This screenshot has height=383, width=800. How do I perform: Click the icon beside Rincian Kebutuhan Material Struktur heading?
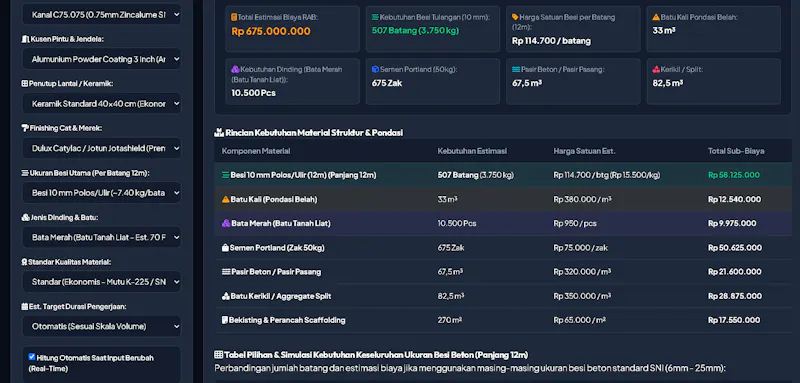[x=219, y=133]
